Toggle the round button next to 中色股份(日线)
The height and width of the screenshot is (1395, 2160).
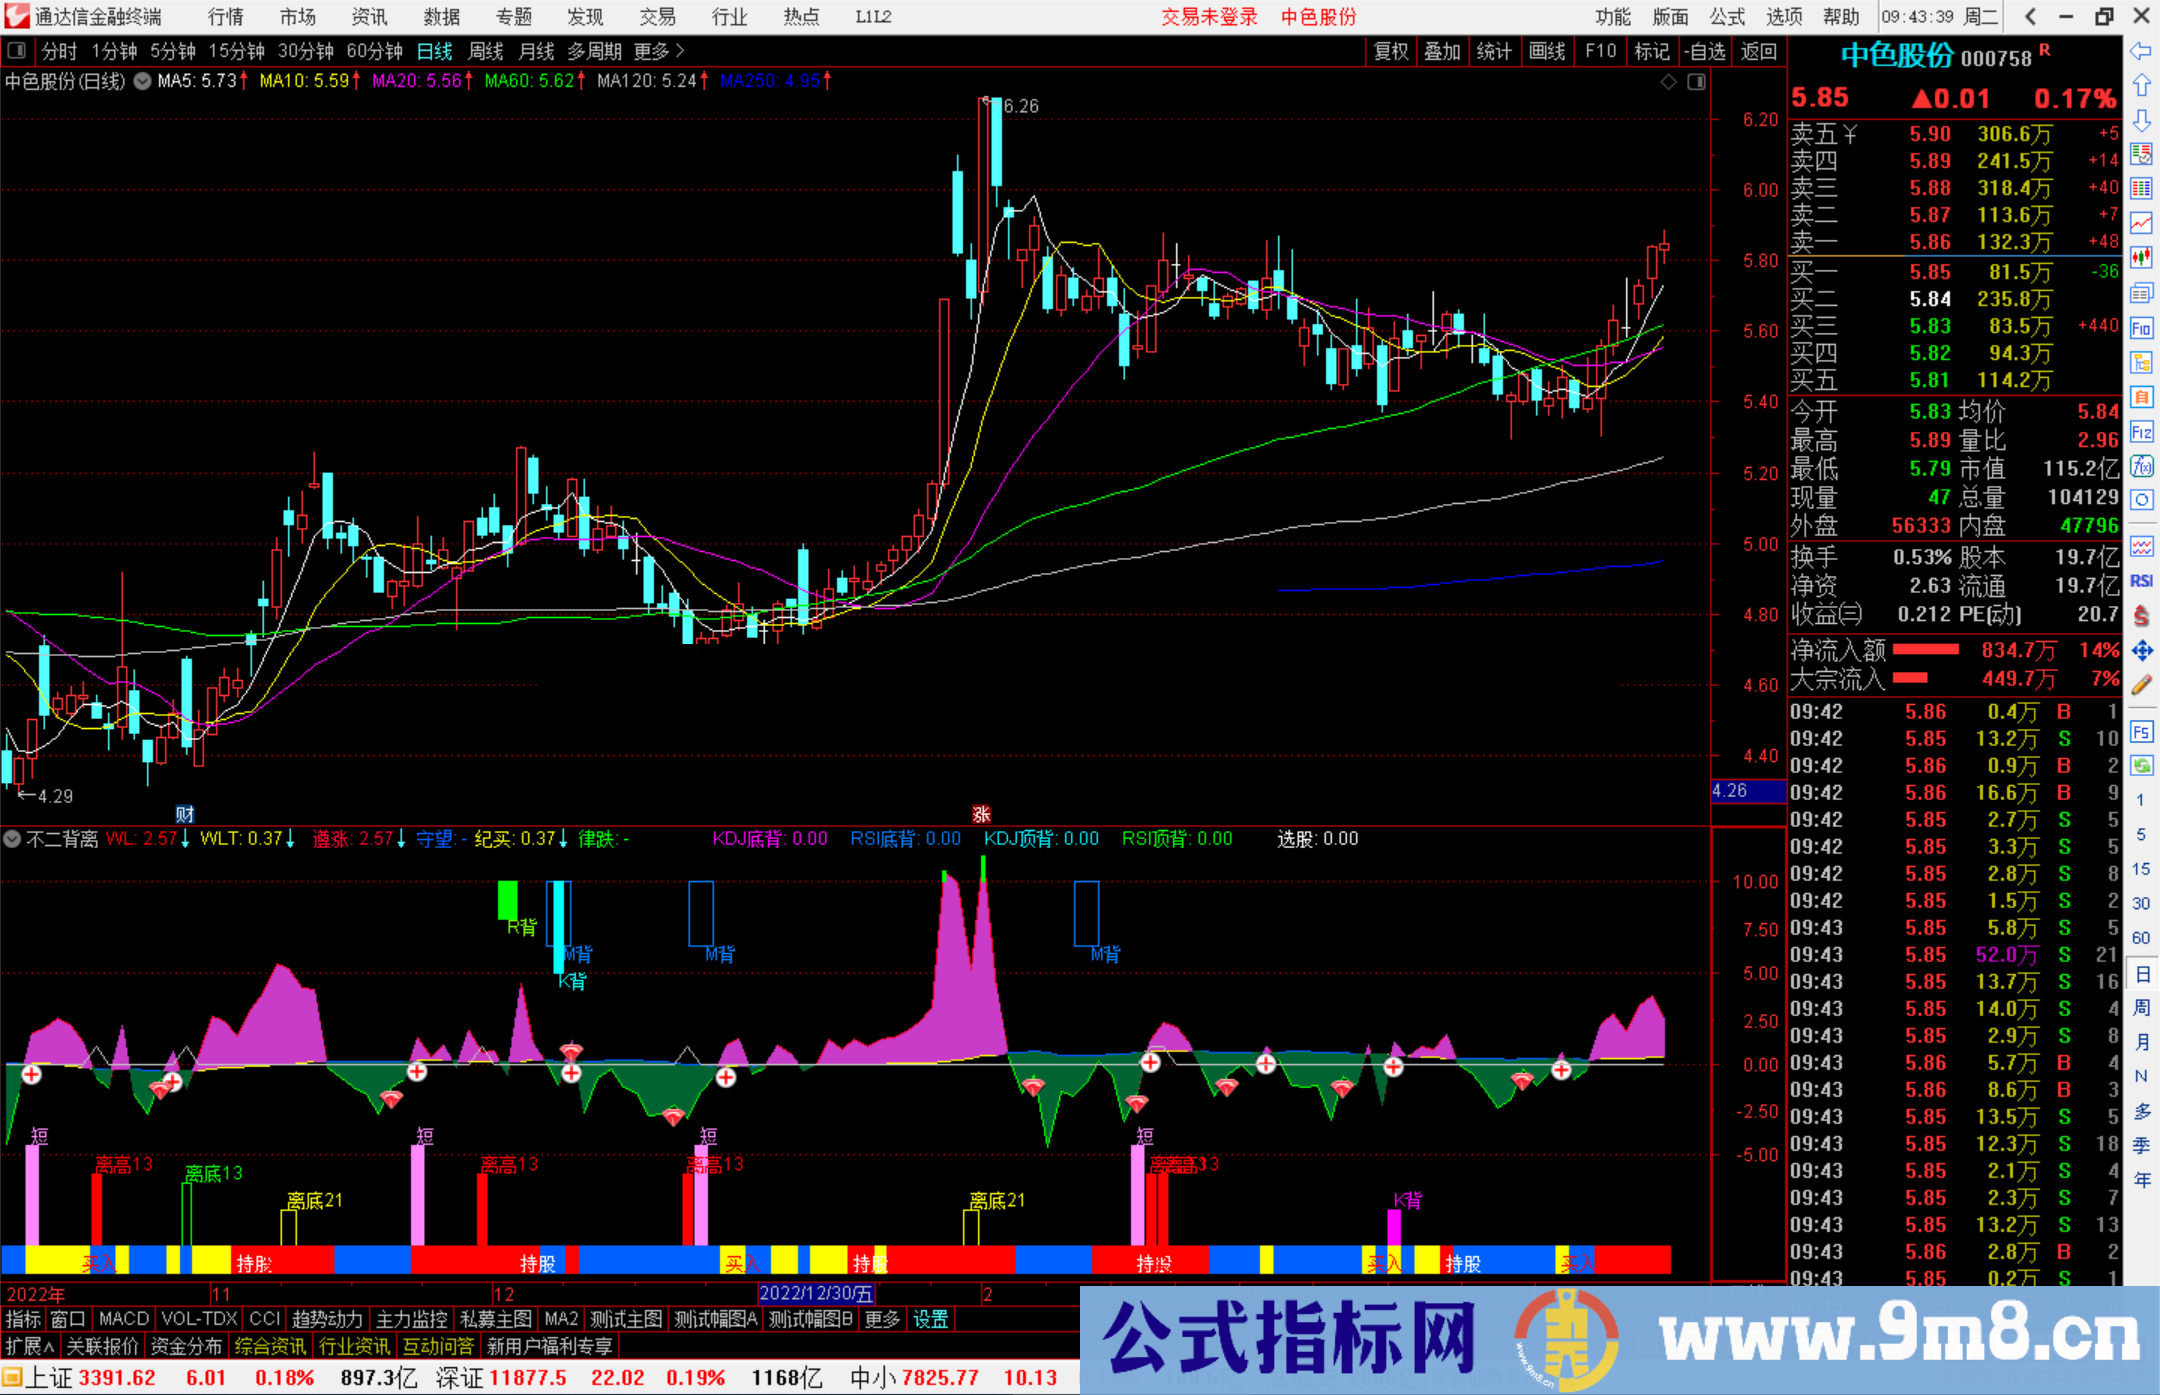[x=143, y=81]
